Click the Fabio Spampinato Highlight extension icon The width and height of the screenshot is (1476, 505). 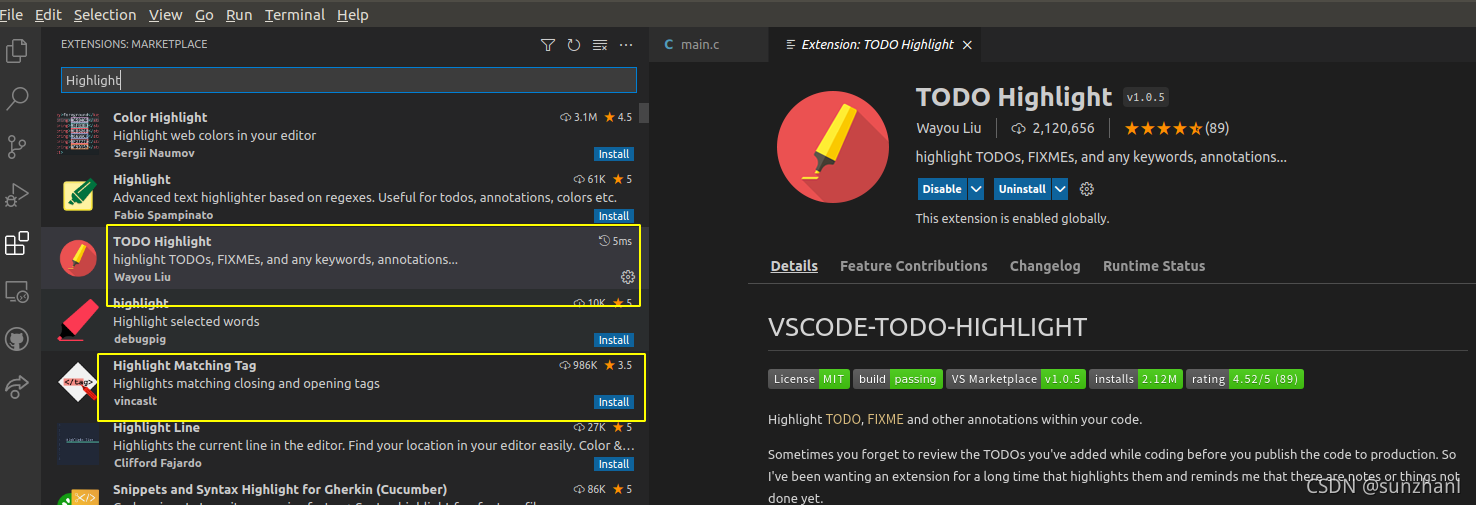pyautogui.click(x=78, y=197)
